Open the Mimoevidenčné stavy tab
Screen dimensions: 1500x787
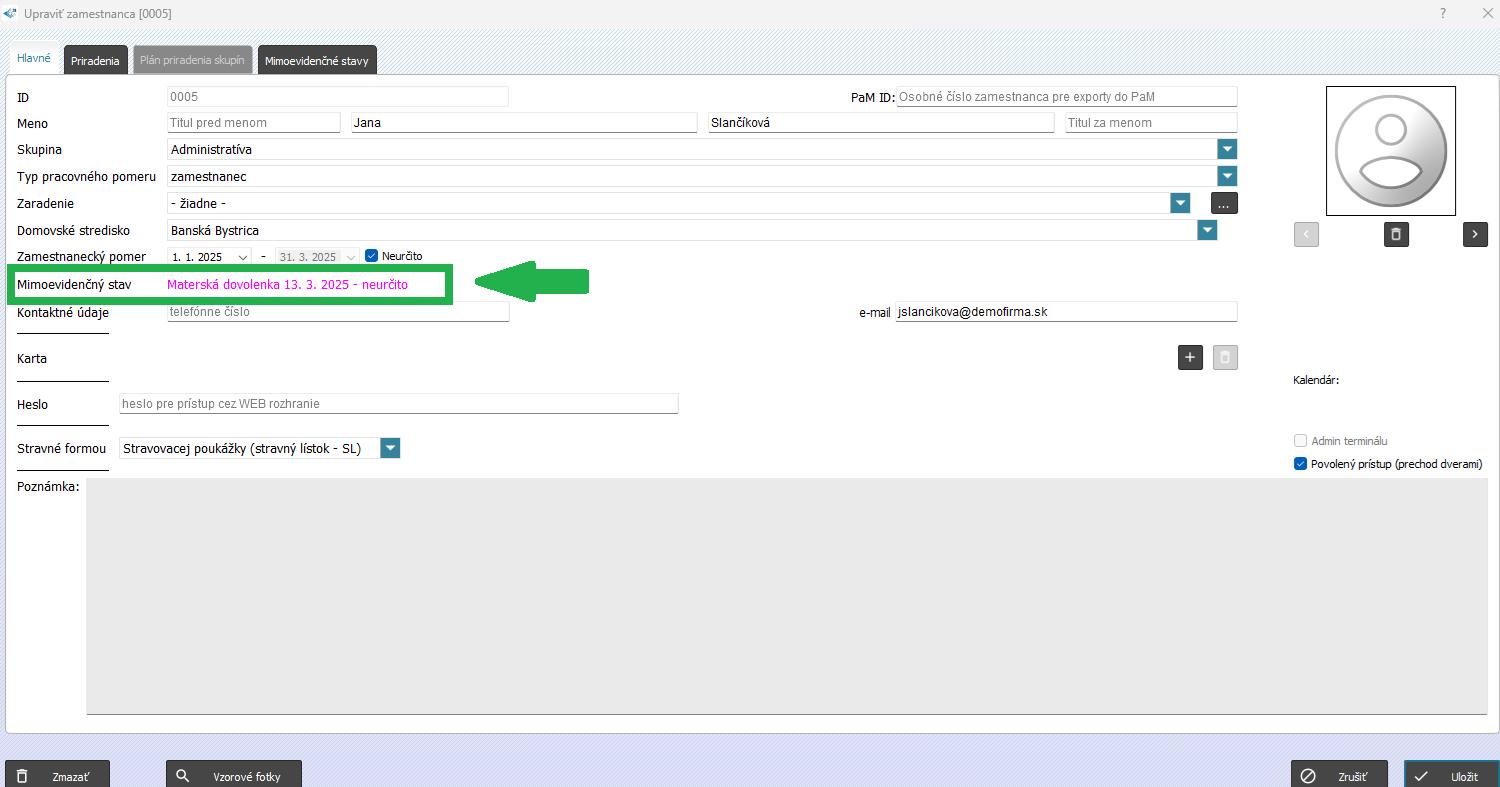point(317,60)
